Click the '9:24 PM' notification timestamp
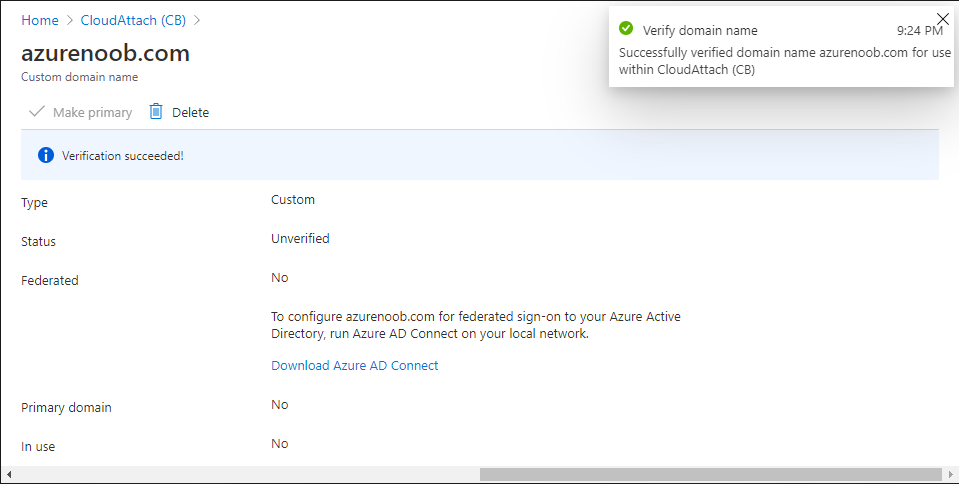 [x=919, y=31]
